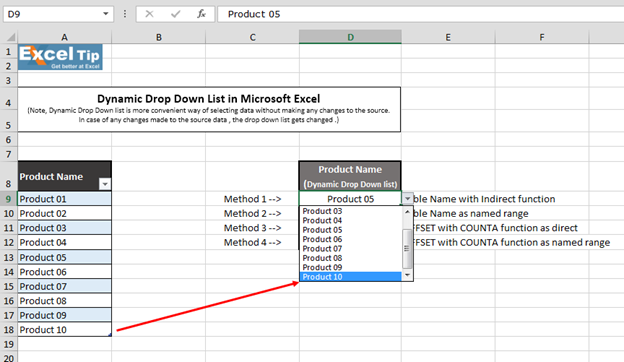Select the row 9 header

(x=8, y=199)
